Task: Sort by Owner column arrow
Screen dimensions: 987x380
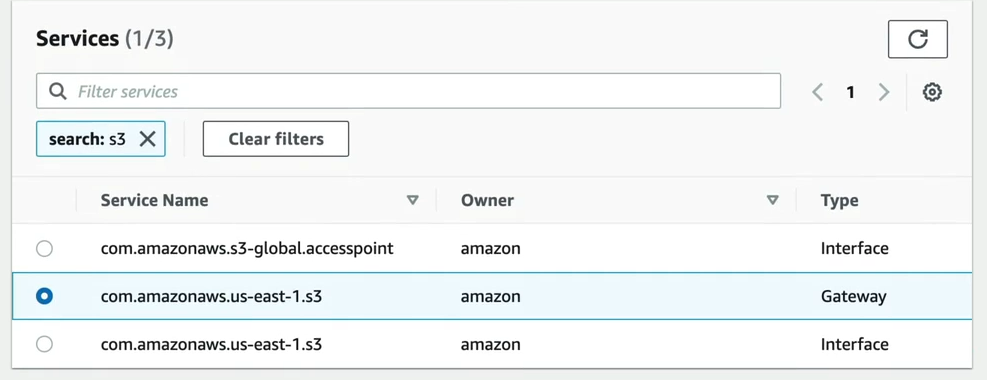Action: (x=772, y=201)
